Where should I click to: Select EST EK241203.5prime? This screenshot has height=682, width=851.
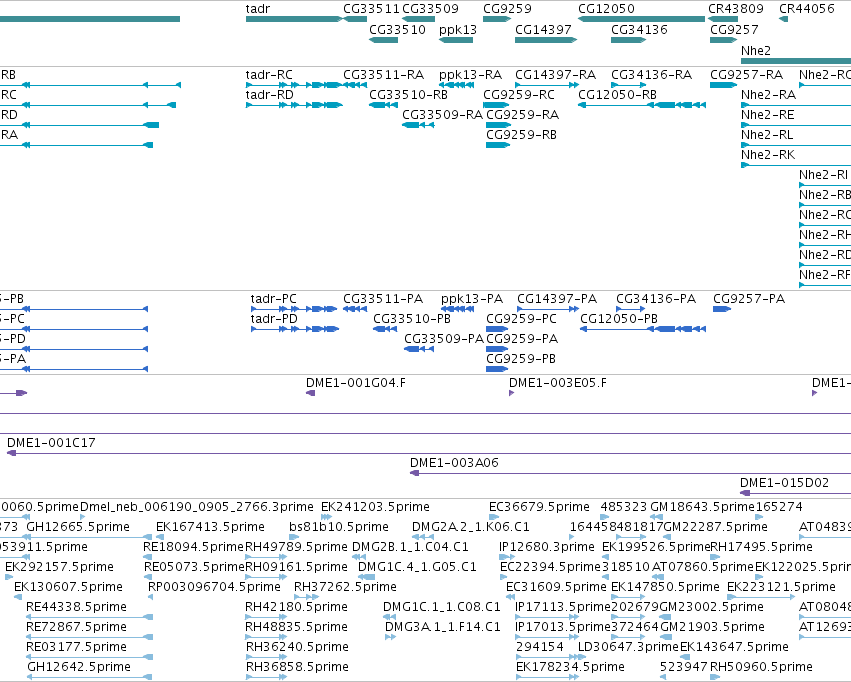coord(326,518)
